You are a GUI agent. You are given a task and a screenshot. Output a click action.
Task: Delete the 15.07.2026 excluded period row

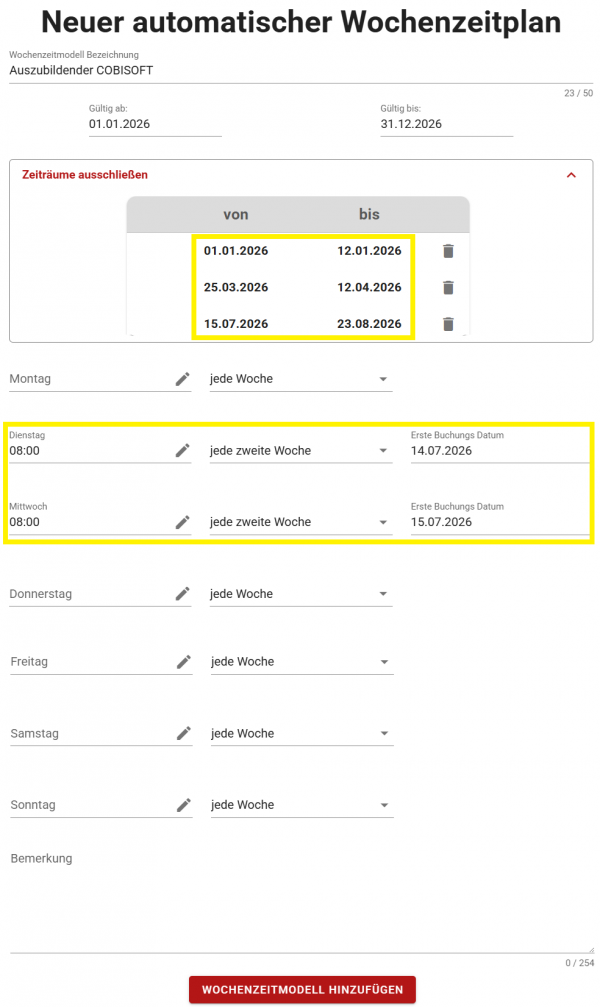(x=448, y=324)
